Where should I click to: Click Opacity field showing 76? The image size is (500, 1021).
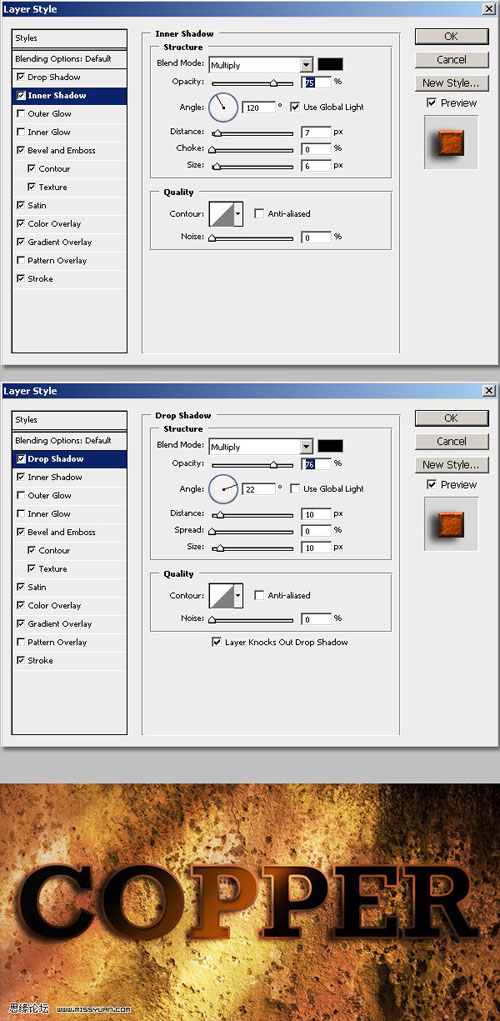tap(316, 464)
